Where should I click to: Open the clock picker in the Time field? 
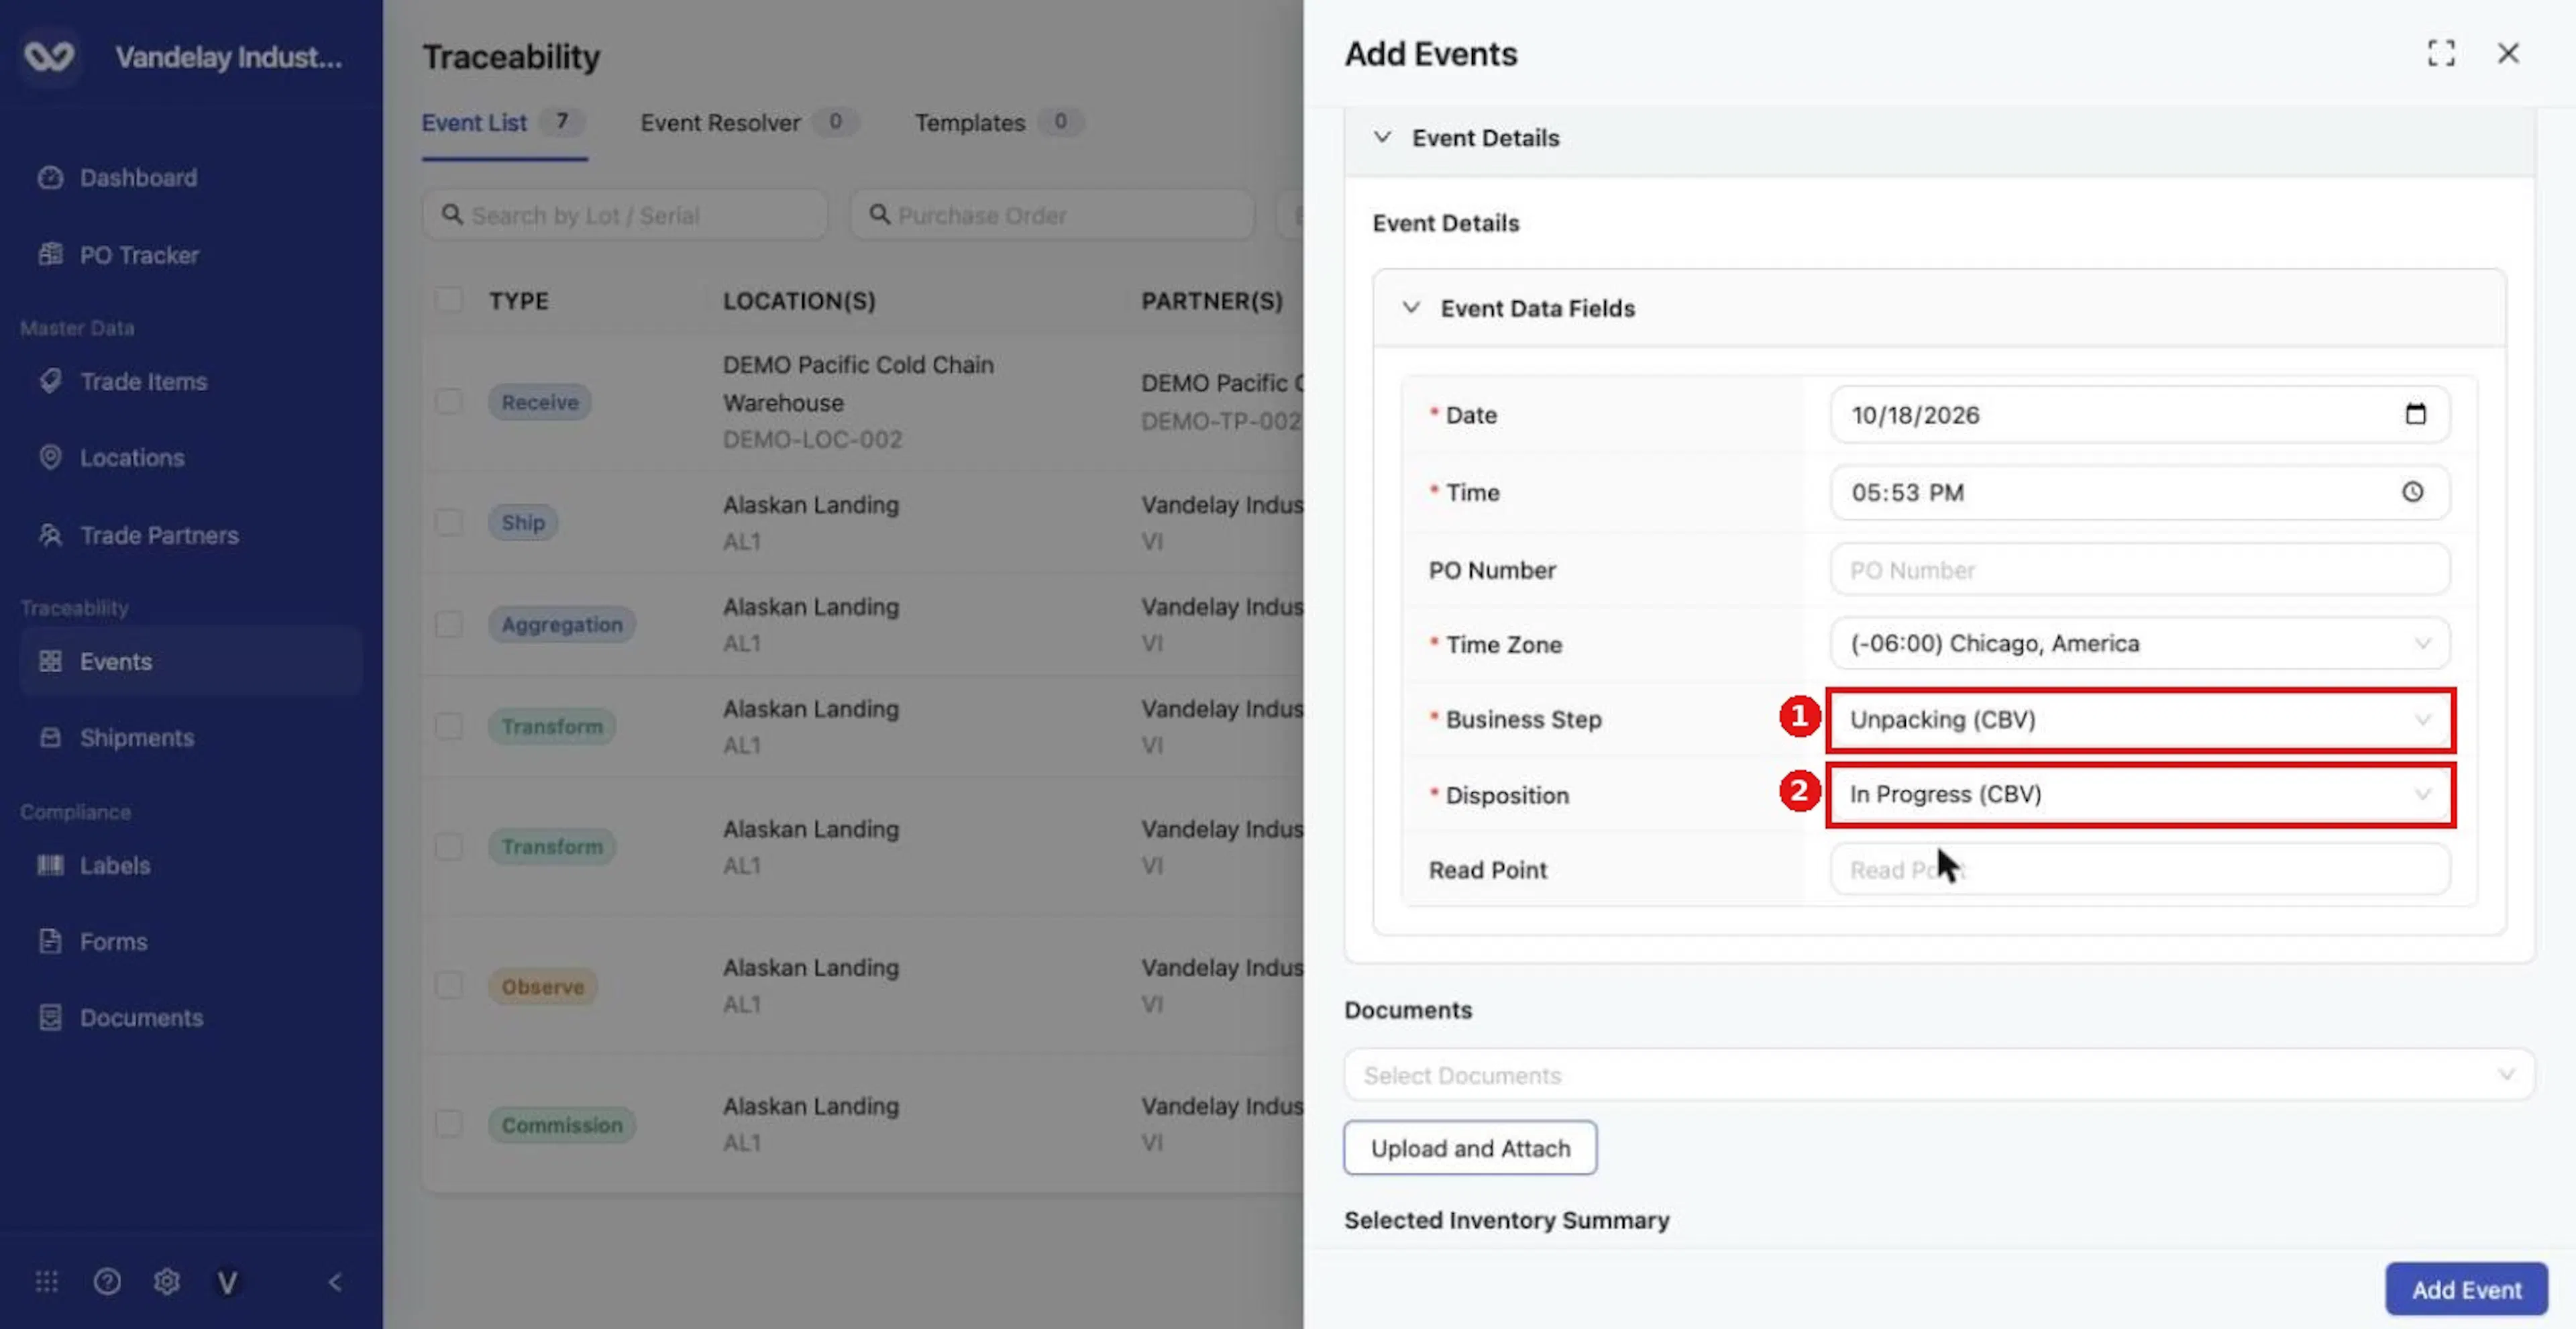2413,492
